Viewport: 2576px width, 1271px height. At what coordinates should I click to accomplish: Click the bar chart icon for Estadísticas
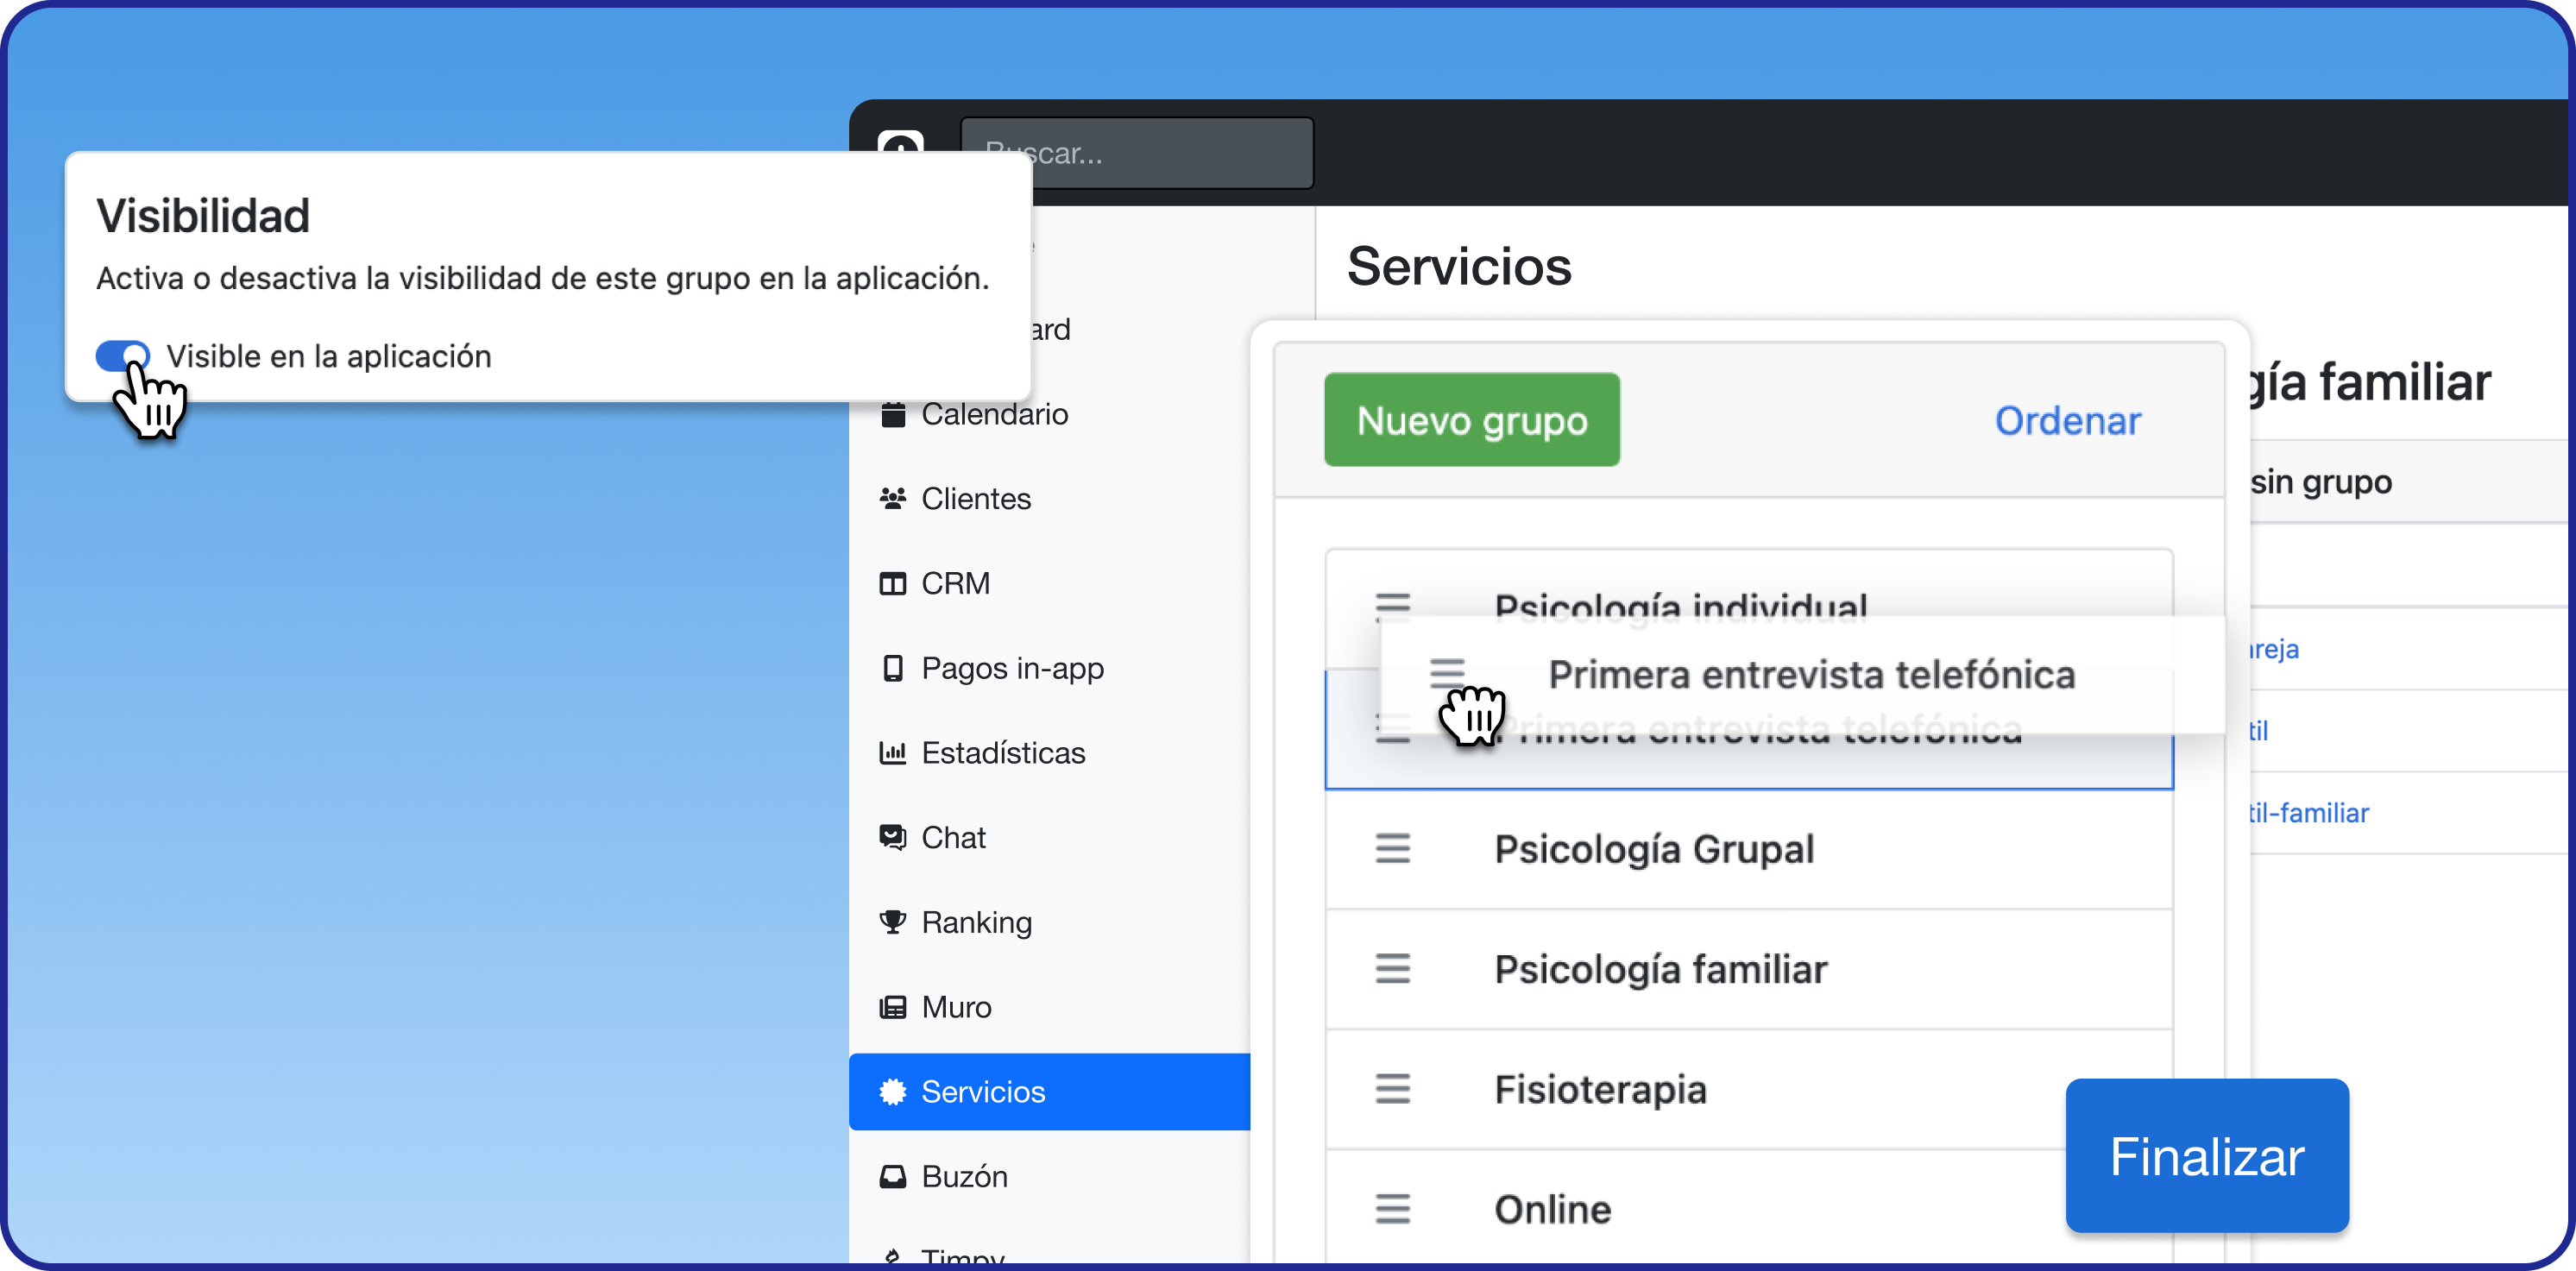tap(892, 752)
